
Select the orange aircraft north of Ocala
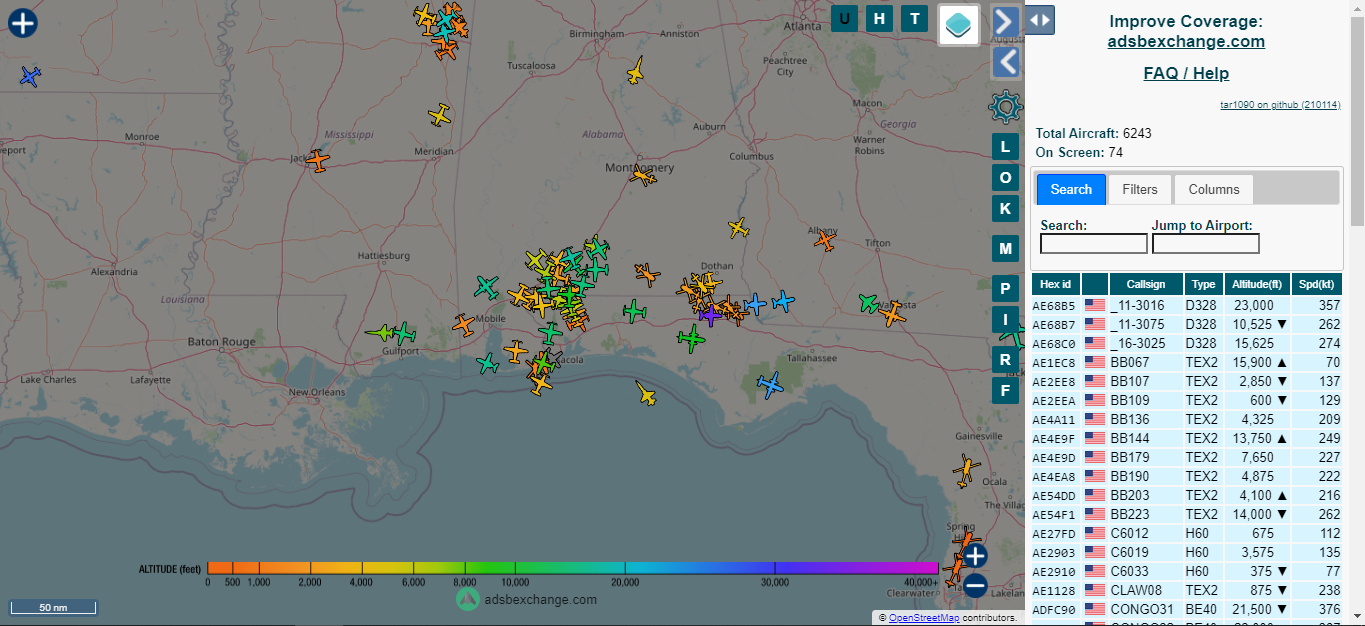966,470
